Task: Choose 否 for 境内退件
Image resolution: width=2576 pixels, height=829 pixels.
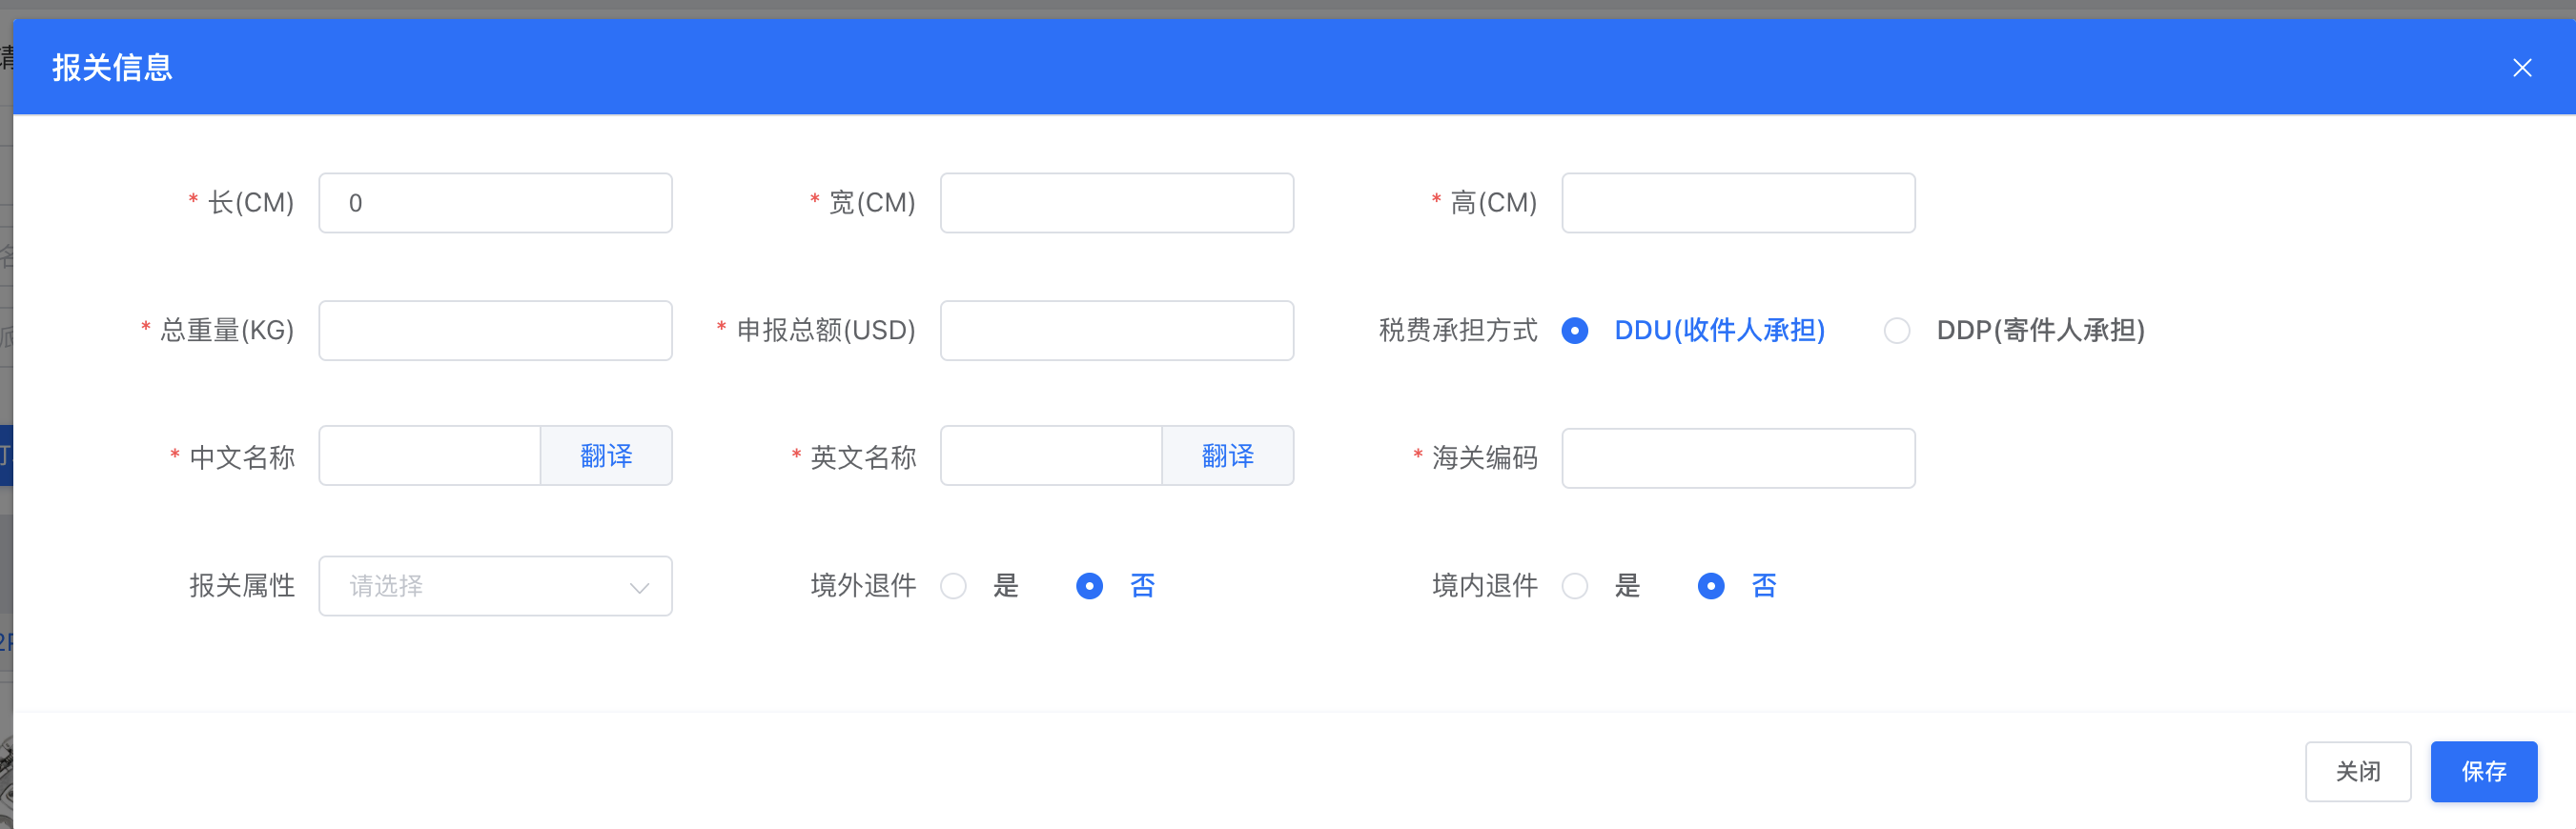Action: pyautogui.click(x=1711, y=586)
